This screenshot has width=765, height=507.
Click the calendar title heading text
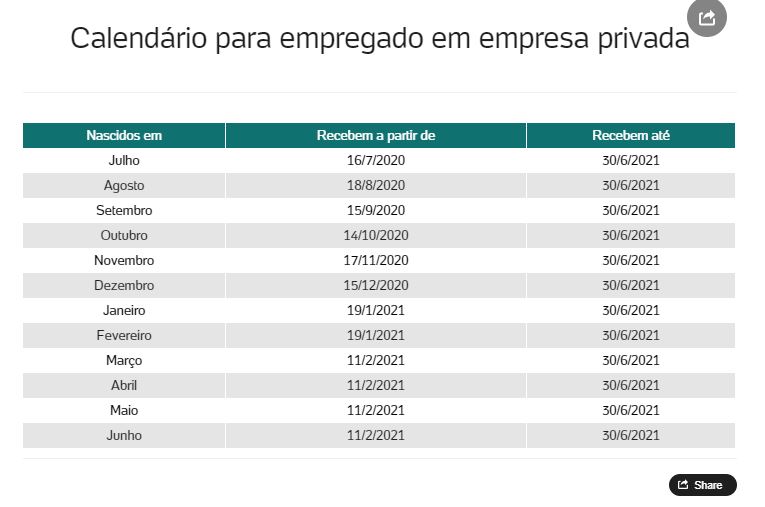pyautogui.click(x=380, y=39)
